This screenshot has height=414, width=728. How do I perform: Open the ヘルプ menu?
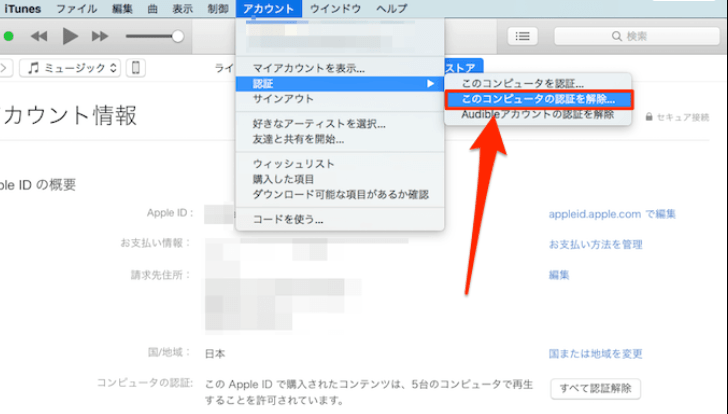[392, 9]
